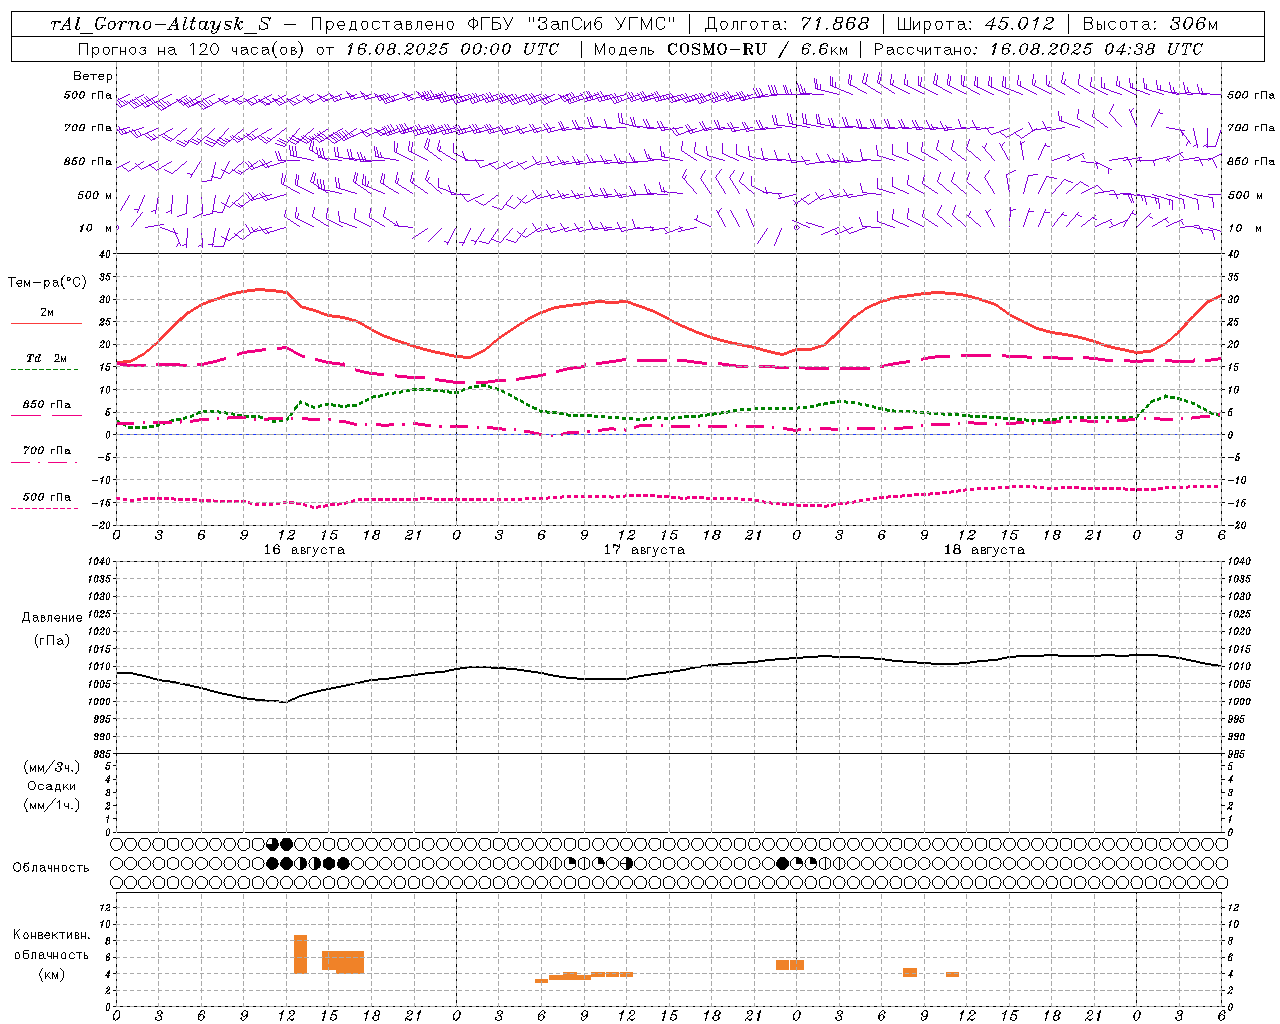
Task: Click the Модель COSMO-RU / 6.6км label
Action: tap(721, 49)
